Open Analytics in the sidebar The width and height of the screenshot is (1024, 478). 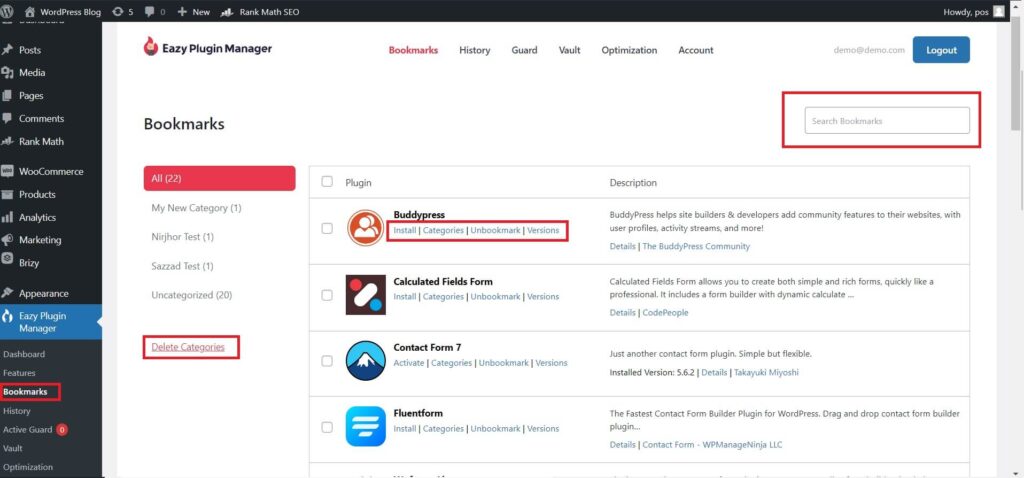37,217
